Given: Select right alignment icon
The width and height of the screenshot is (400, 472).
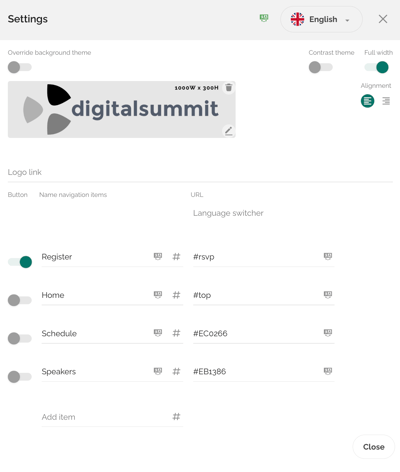Looking at the screenshot, I should pos(386,101).
